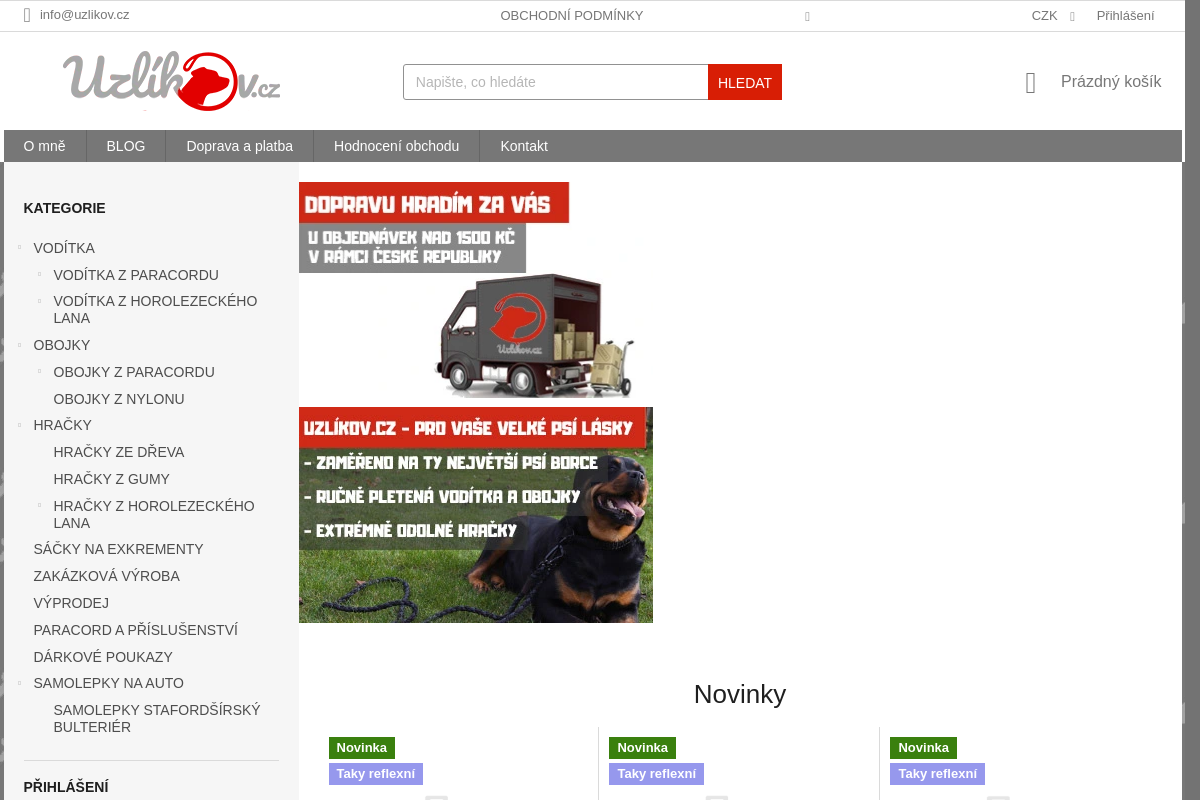Viewport: 1200px width, 800px height.
Task: Expand HRAČKY Z HOROLEZECKÉHO LANA arrow
Action: coord(40,504)
